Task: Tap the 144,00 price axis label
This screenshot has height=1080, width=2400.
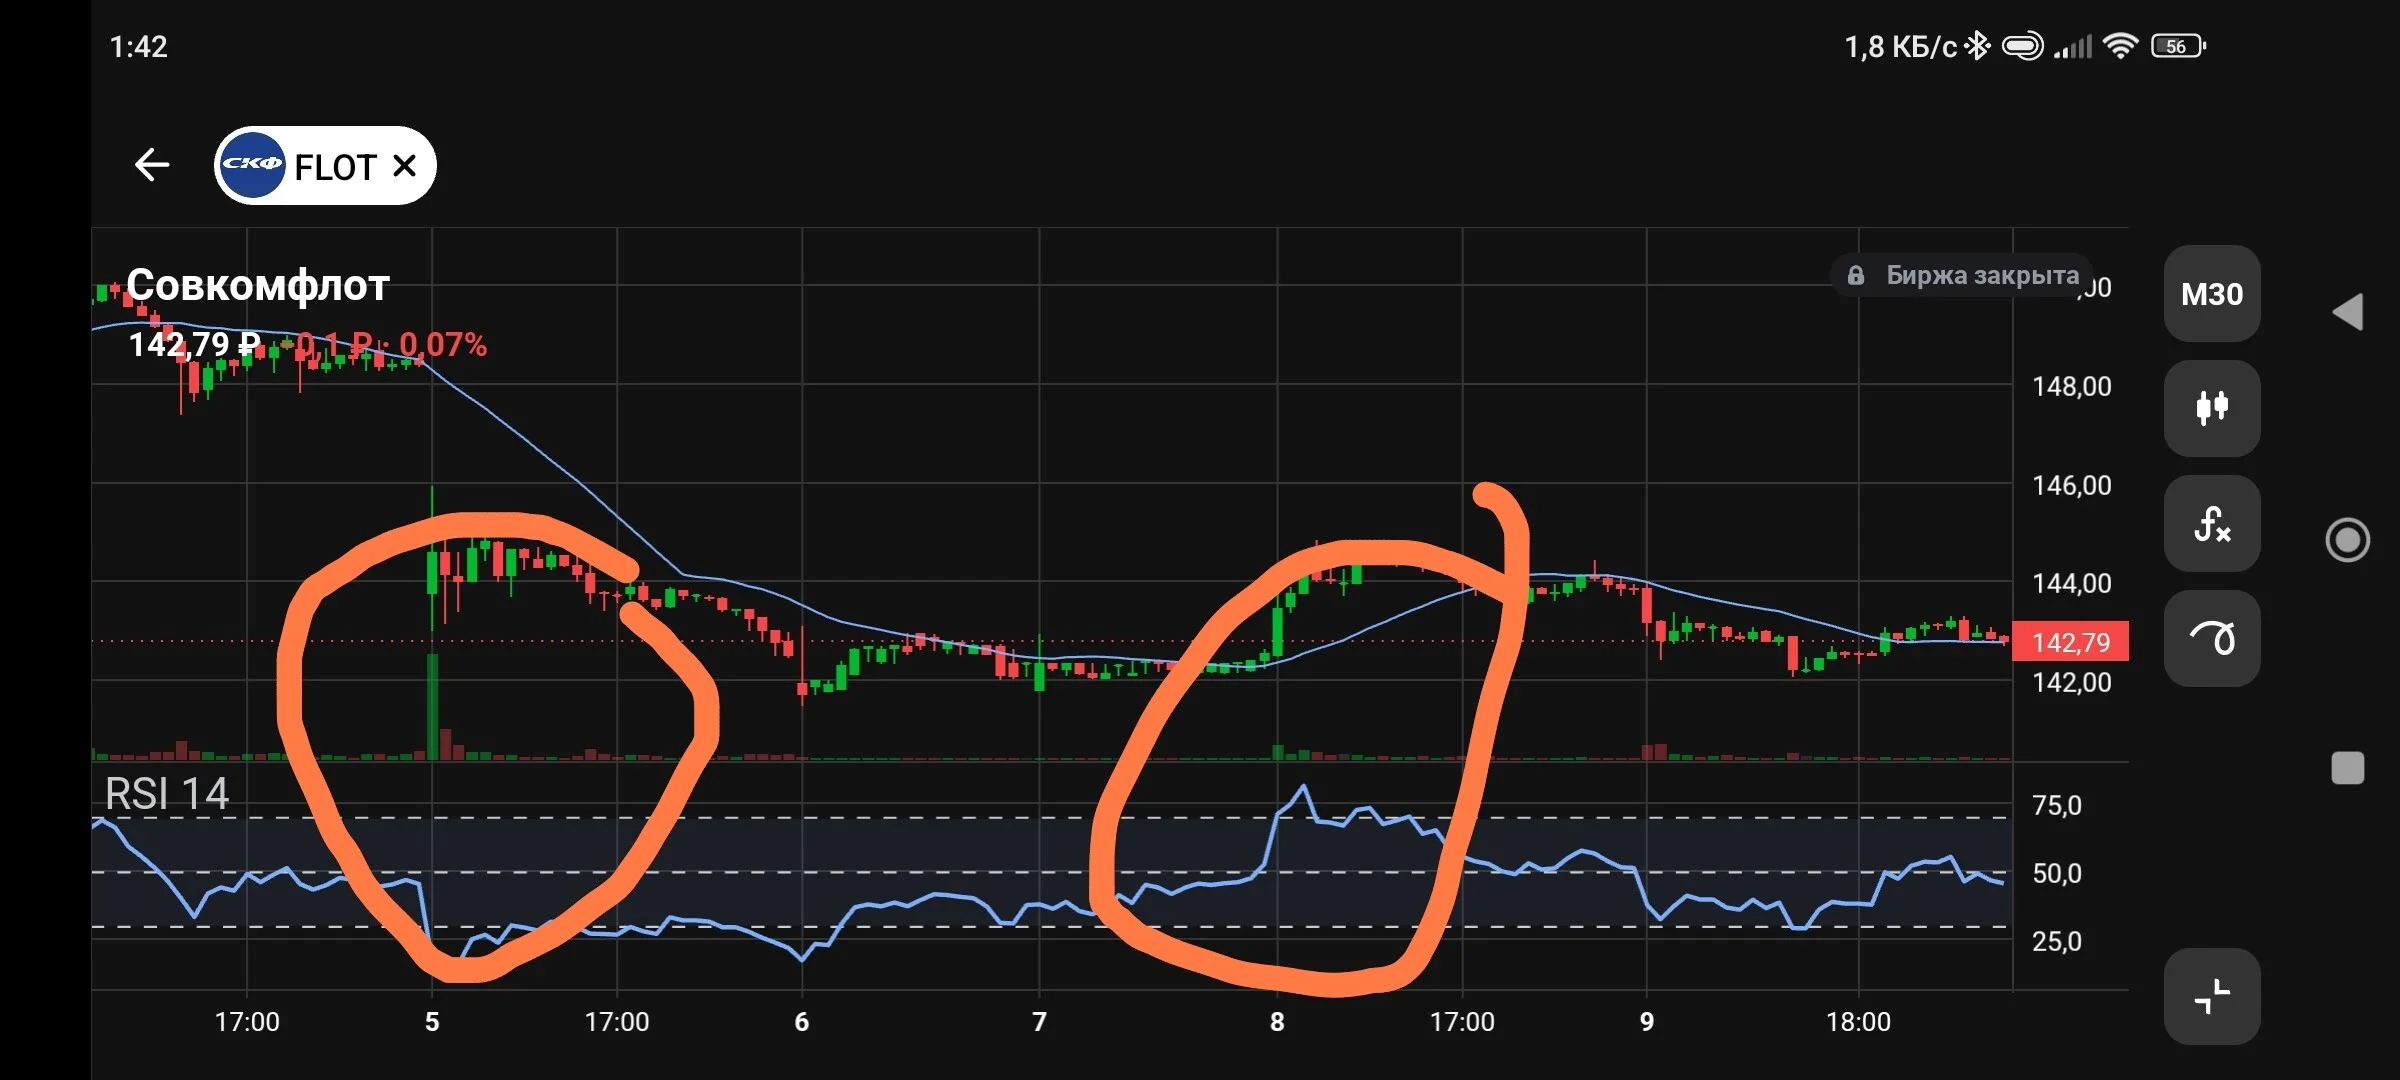Action: (x=2072, y=584)
